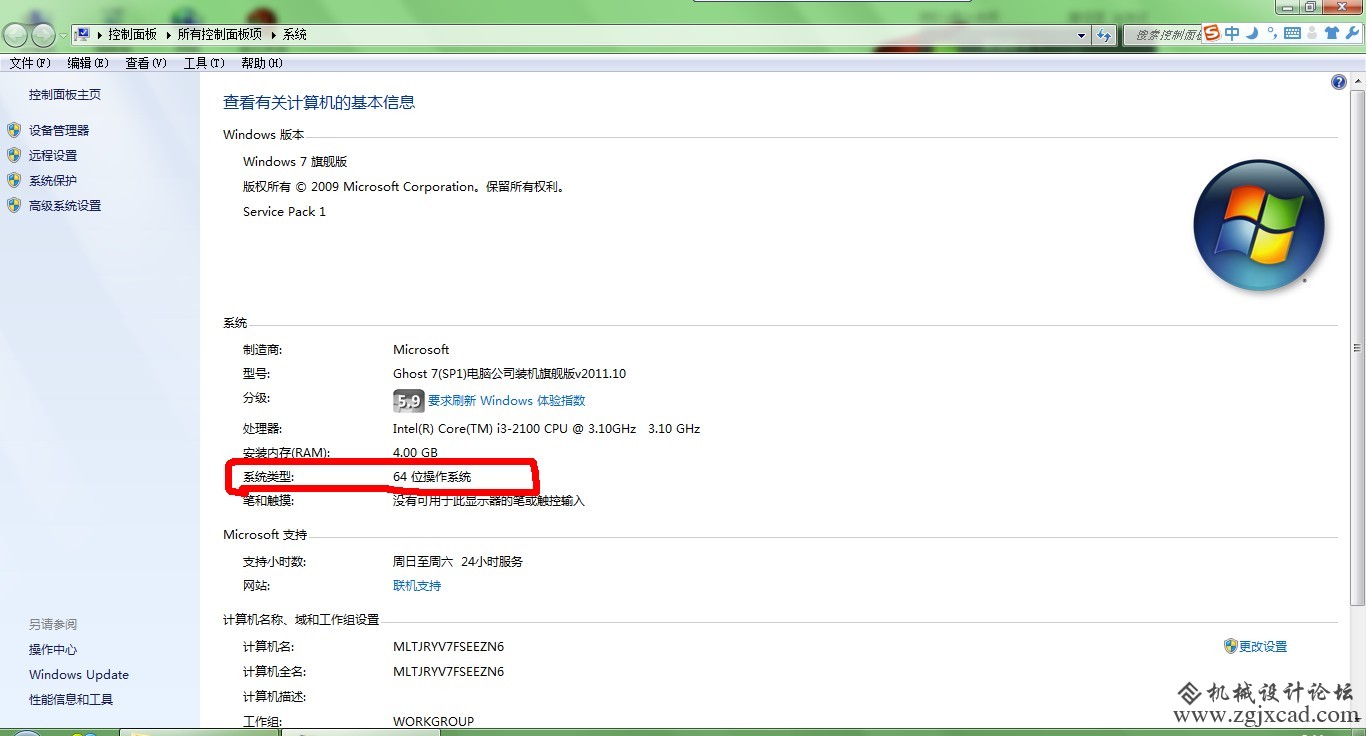Open the 系统保护 link
The image size is (1366, 736).
pyautogui.click(x=53, y=180)
